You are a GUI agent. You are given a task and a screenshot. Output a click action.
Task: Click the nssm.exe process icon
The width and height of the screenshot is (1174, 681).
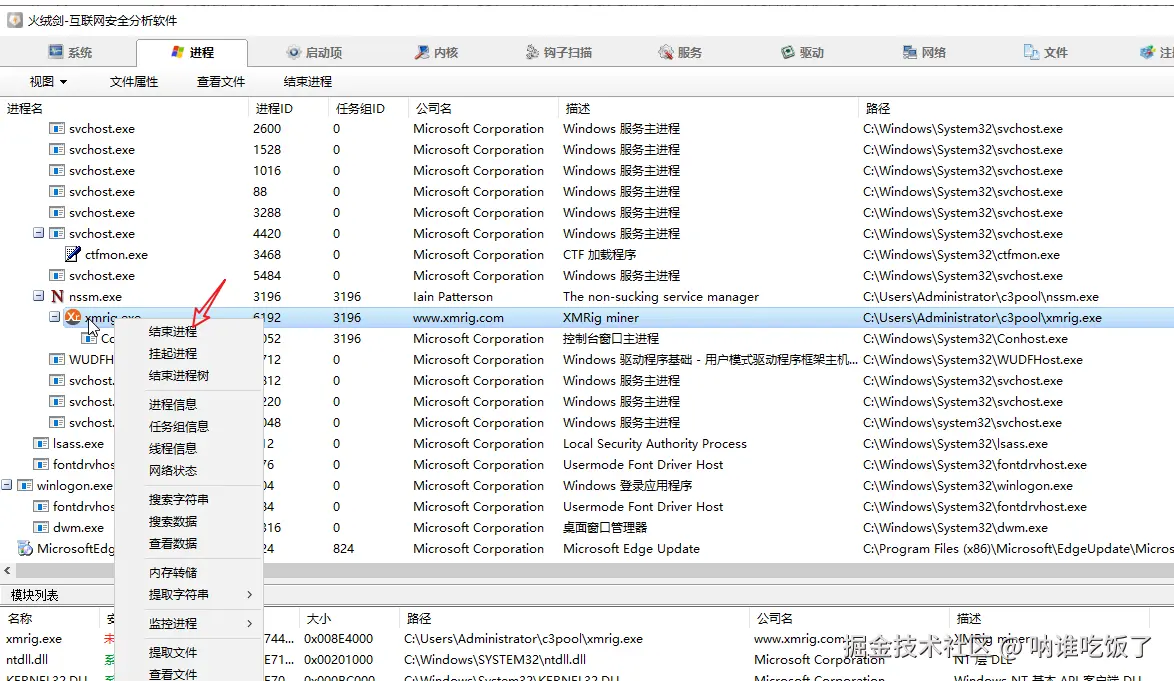click(x=57, y=296)
